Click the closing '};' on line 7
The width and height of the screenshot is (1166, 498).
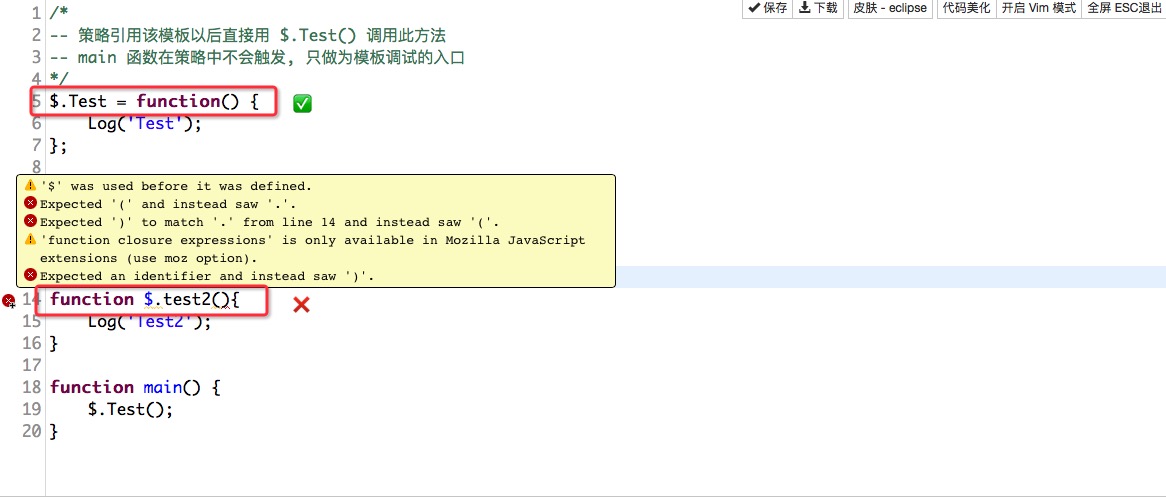point(58,145)
